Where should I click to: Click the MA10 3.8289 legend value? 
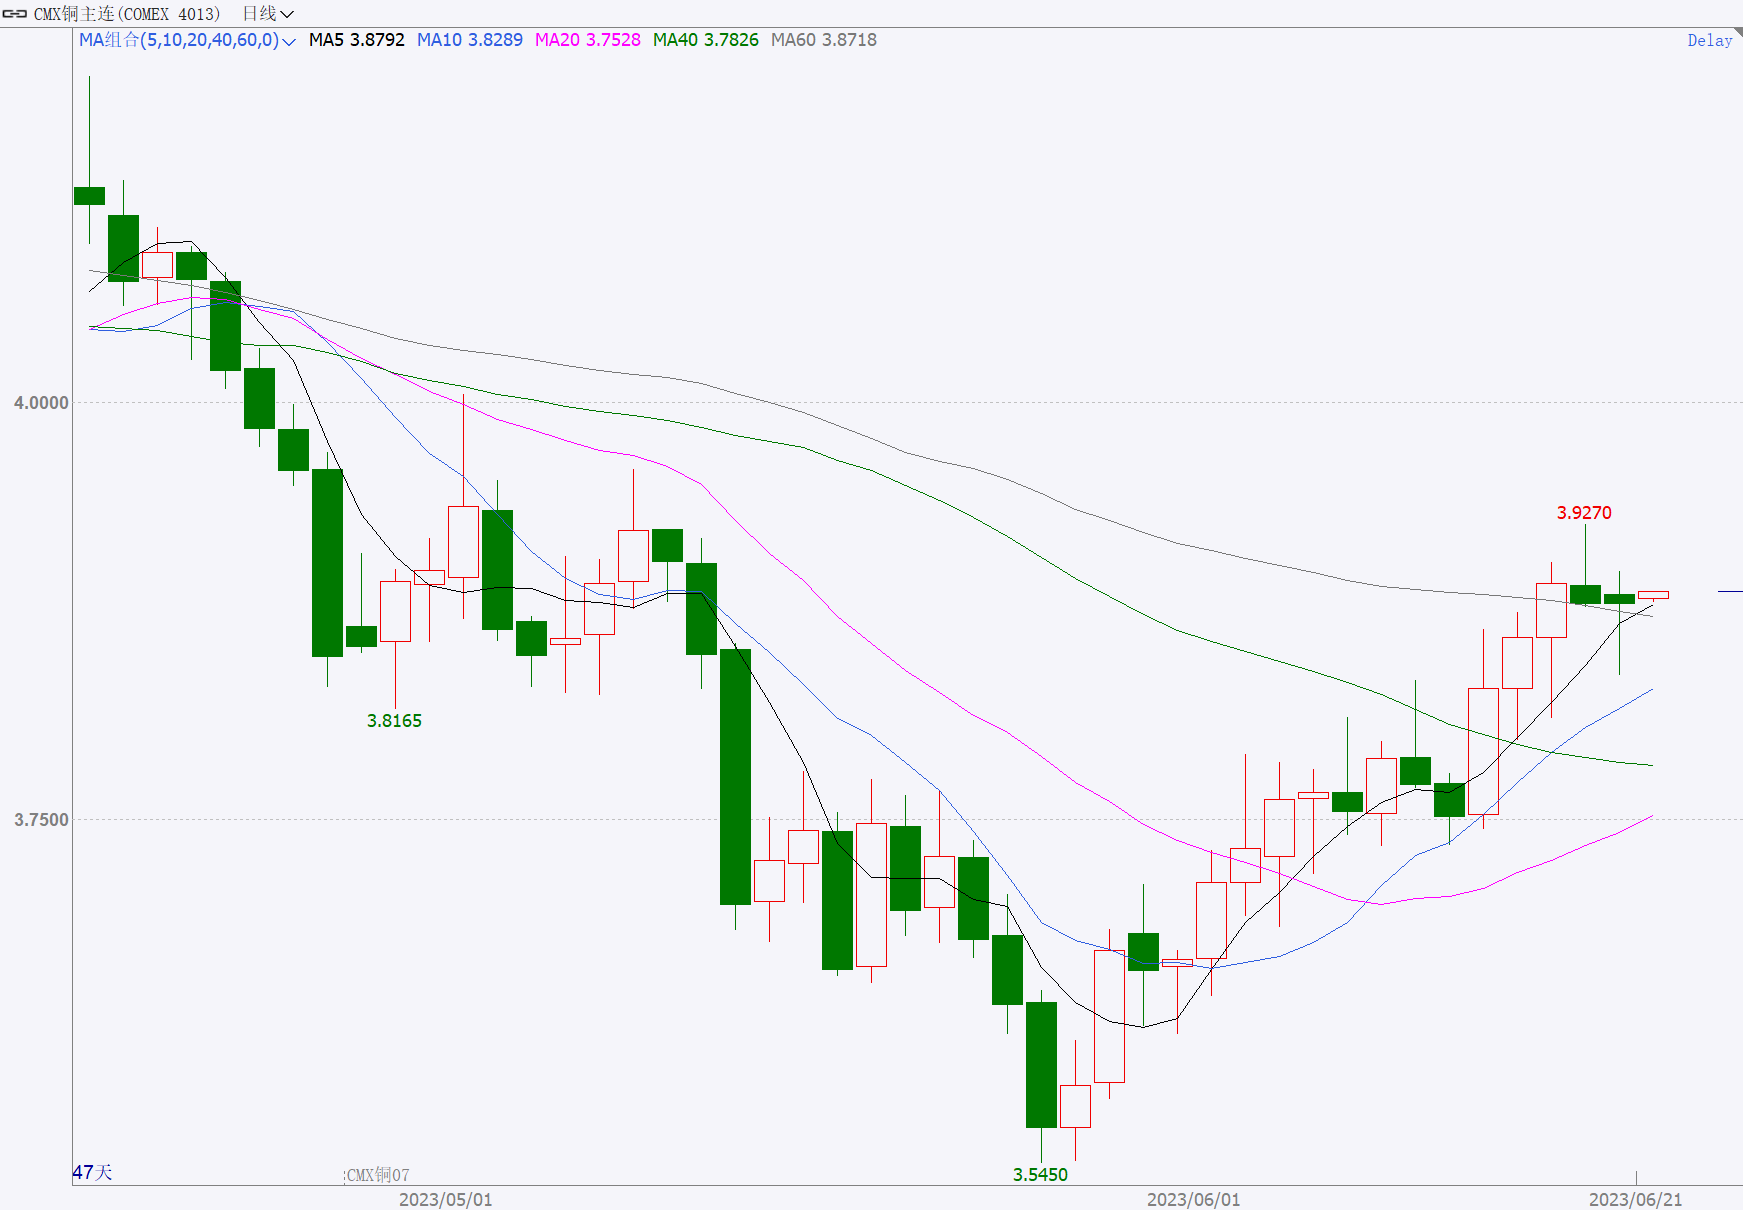point(470,40)
